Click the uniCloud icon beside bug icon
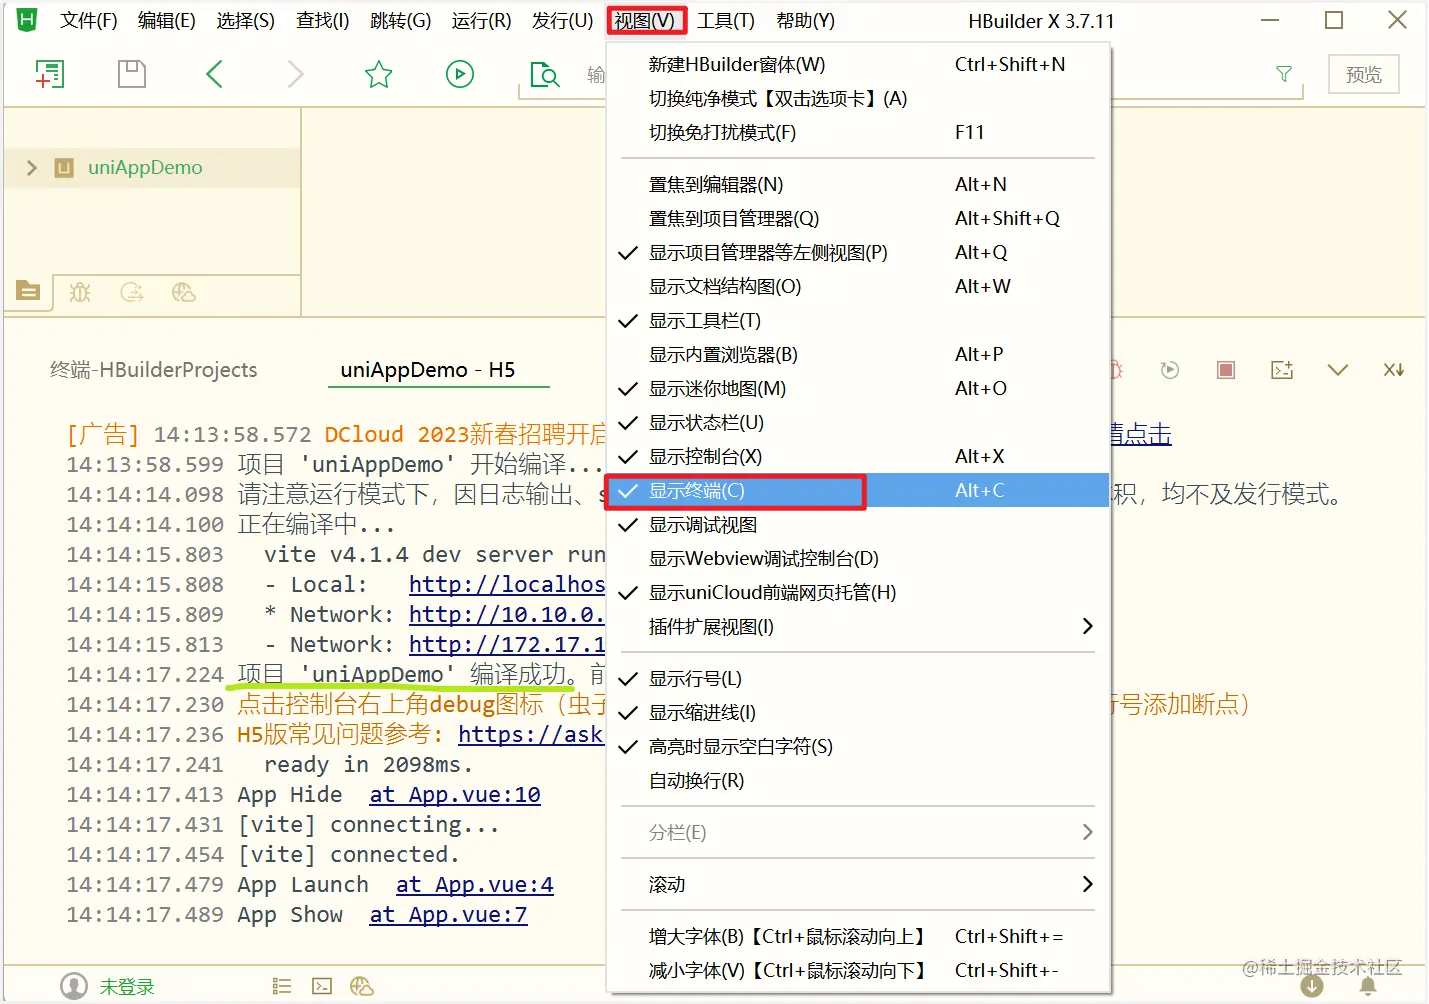Image resolution: width=1429 pixels, height=1004 pixels. coord(132,292)
